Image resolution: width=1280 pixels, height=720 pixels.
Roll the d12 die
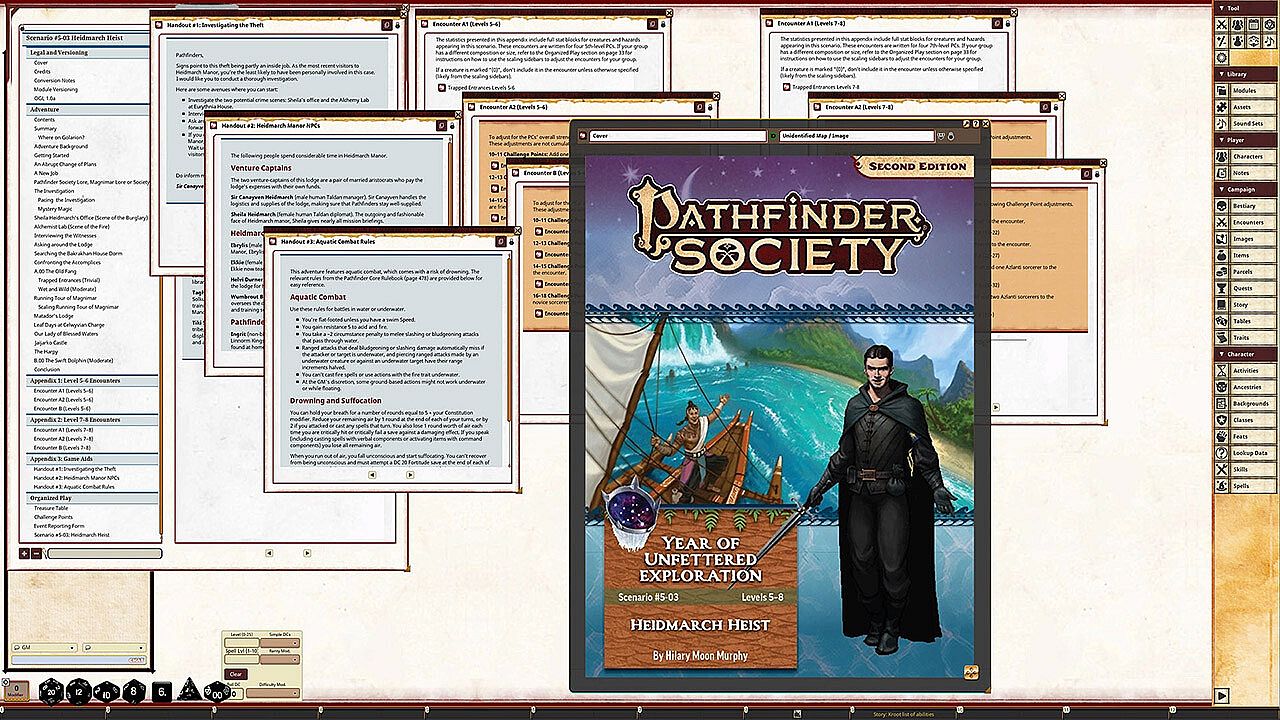[x=80, y=690]
